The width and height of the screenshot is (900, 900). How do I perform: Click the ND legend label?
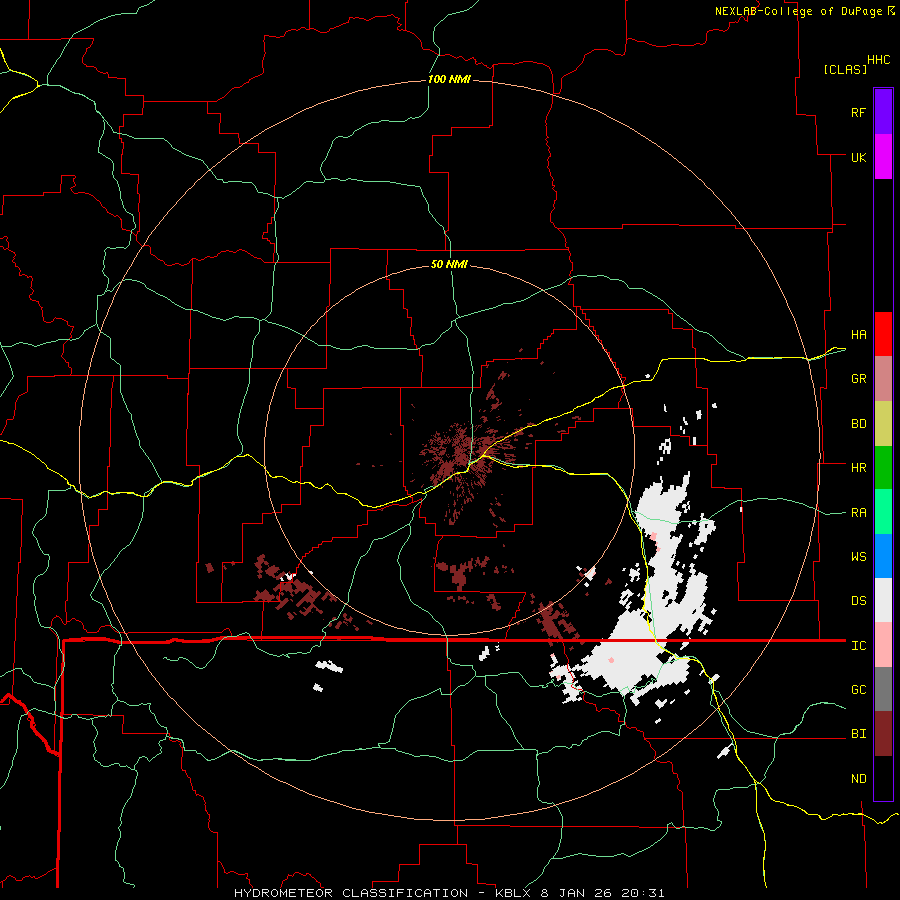pos(858,779)
